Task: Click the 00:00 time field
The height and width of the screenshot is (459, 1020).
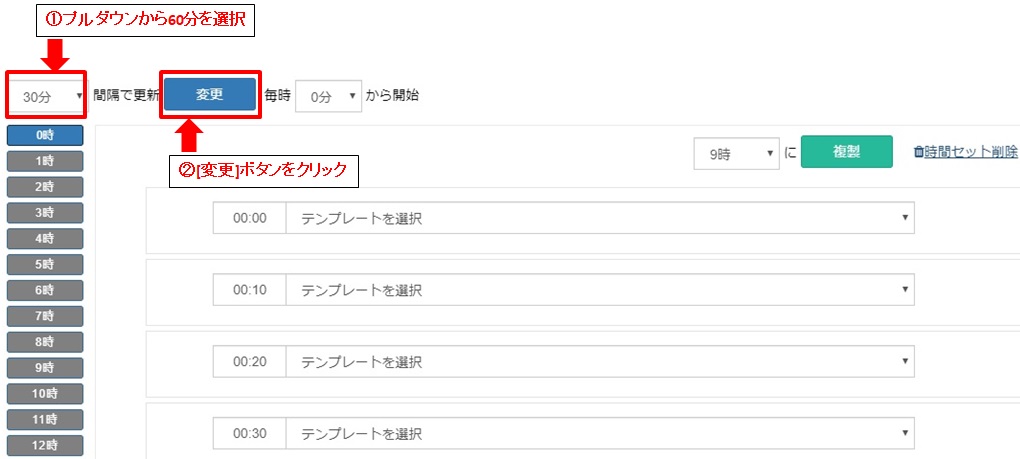Action: click(250, 218)
